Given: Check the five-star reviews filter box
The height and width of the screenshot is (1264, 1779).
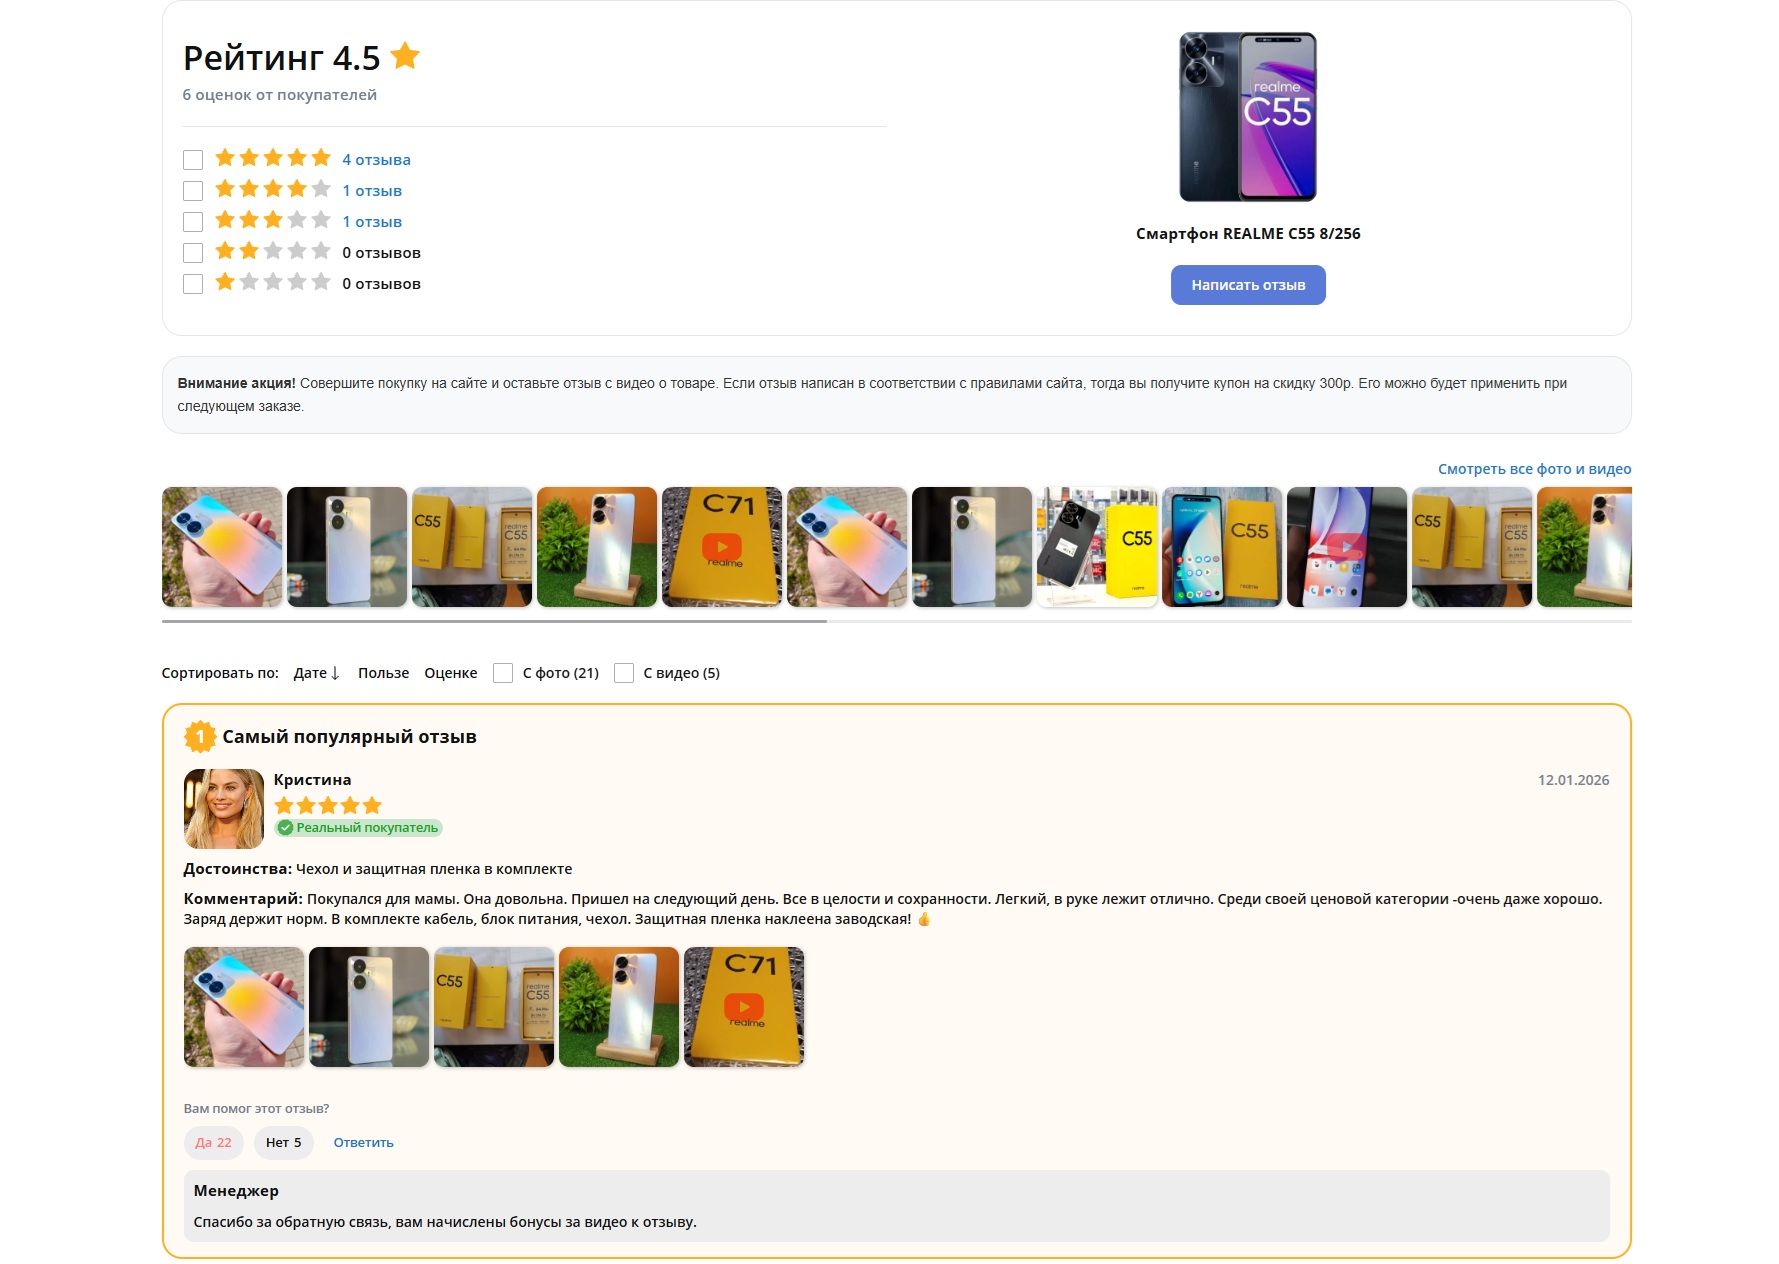Looking at the screenshot, I should 193,160.
